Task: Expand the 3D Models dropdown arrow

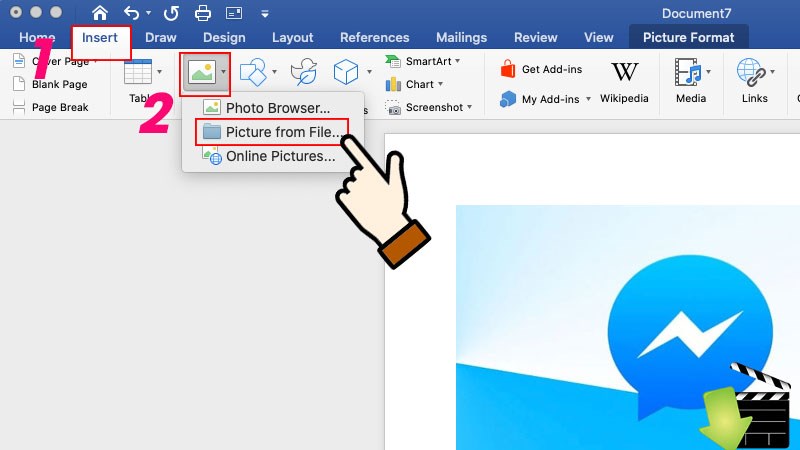Action: pyautogui.click(x=369, y=72)
